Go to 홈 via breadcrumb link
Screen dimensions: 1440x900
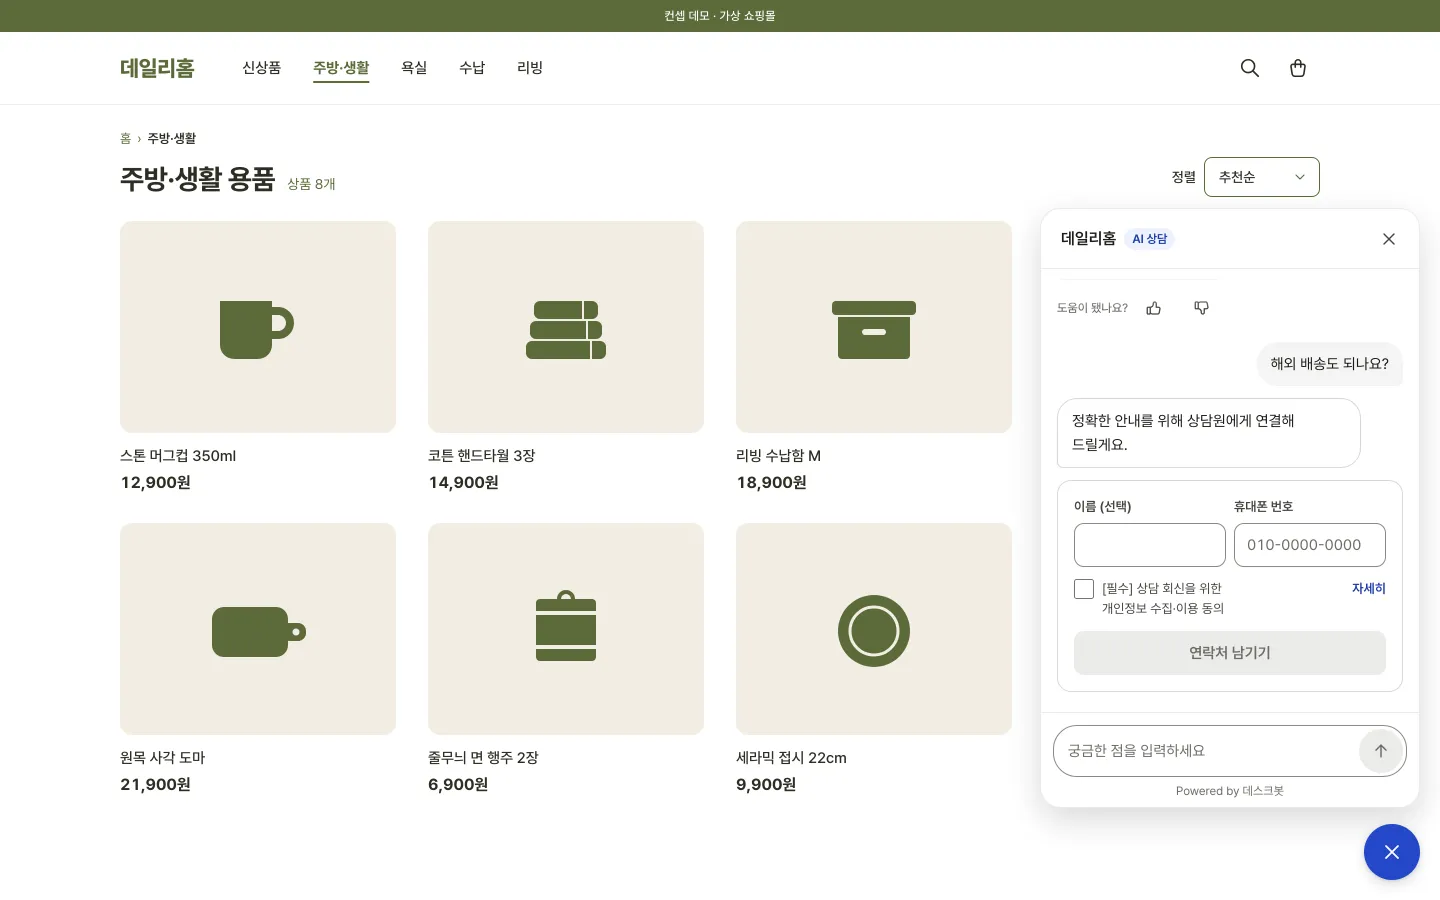(126, 138)
